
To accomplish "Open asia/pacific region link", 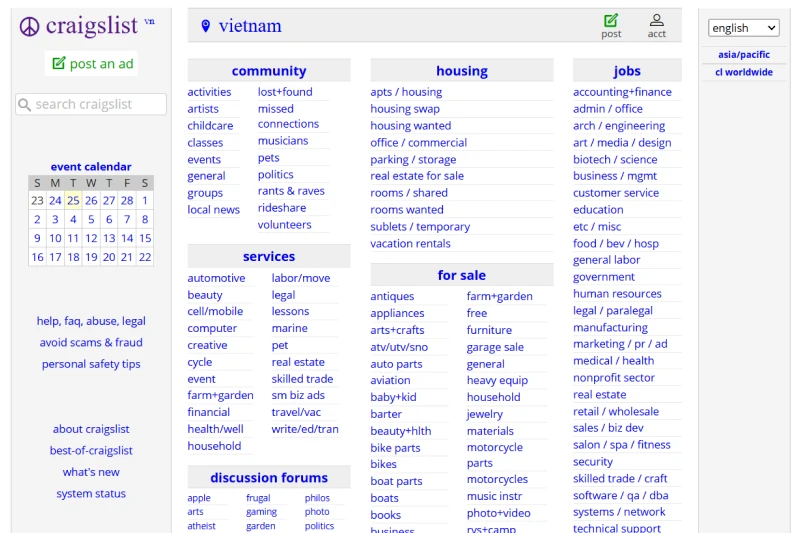I will click(744, 55).
